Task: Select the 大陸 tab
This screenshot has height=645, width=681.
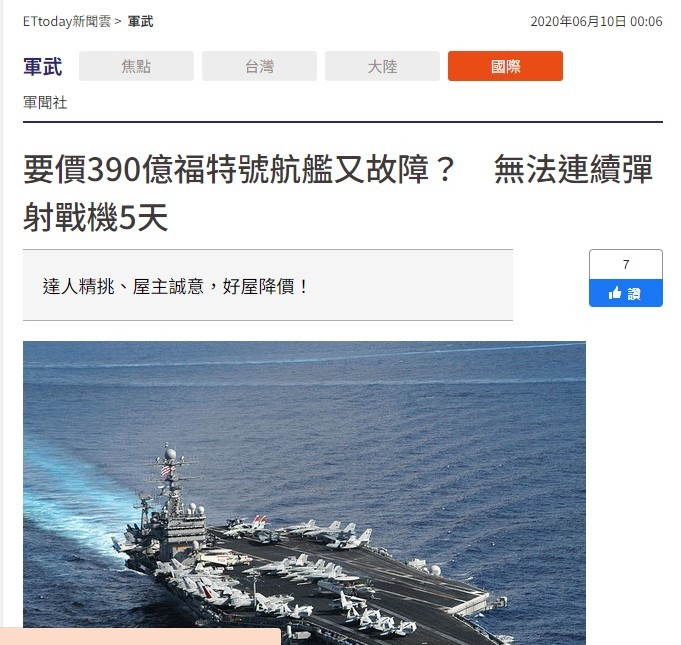Action: pos(382,66)
